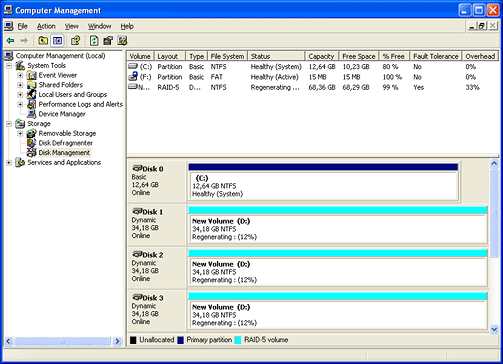Select the RAID-5 volume row icon
The image size is (503, 364).
pos(133,87)
